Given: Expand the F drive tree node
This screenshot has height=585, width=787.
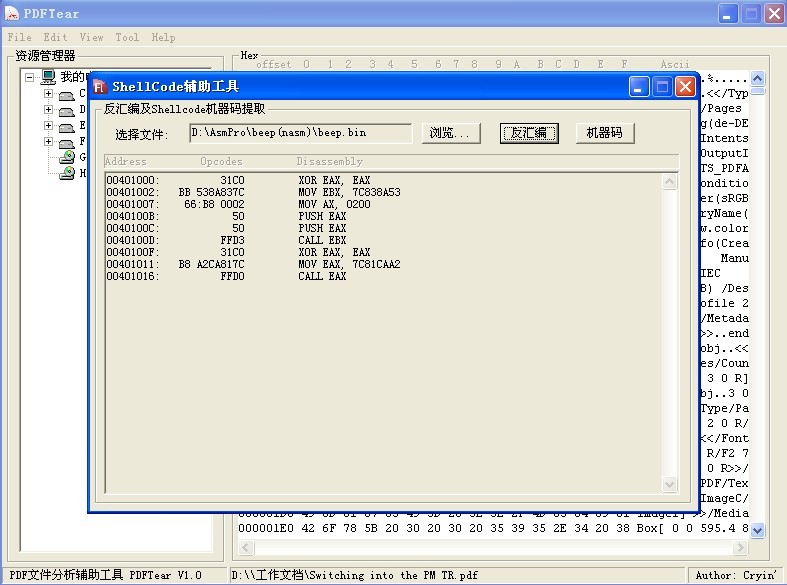Looking at the screenshot, I should (x=48, y=142).
